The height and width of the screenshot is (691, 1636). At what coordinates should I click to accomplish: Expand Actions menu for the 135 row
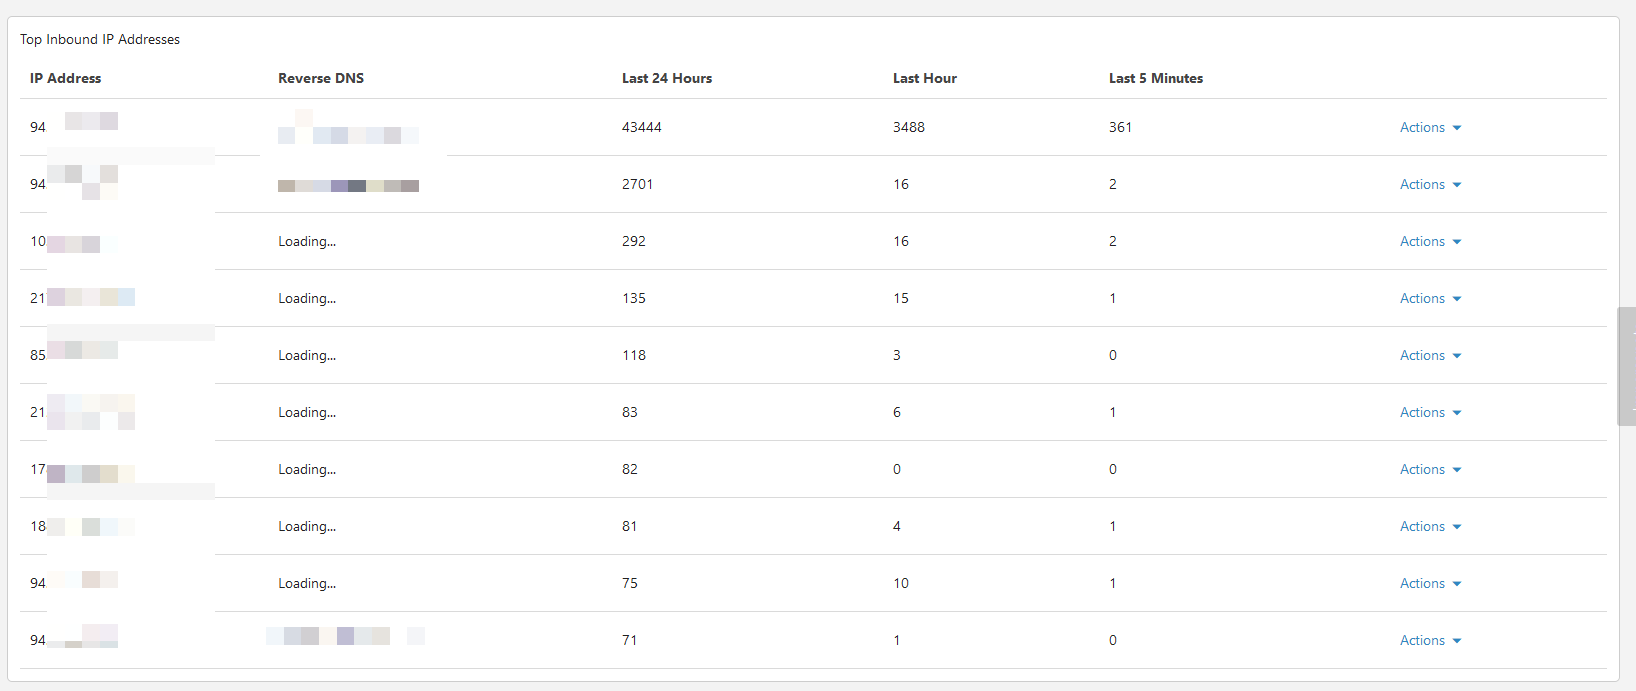click(1430, 299)
